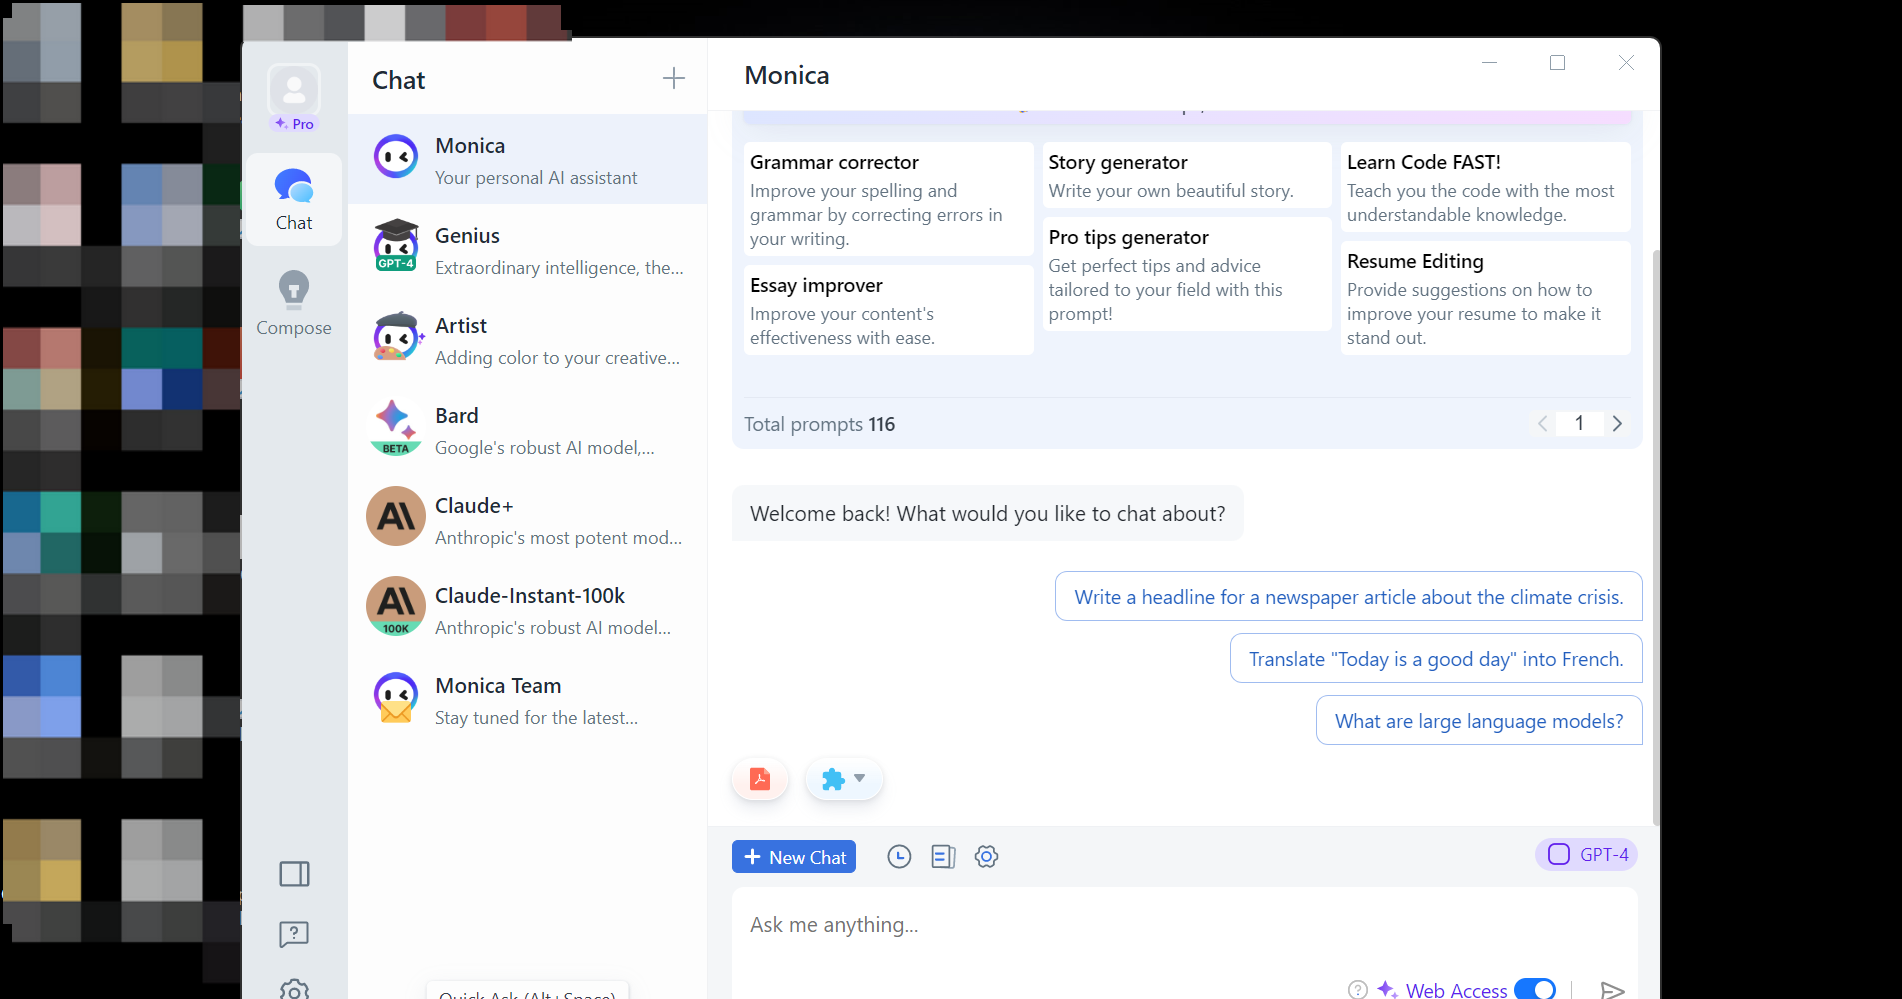Open the sidebar settings gear

click(x=294, y=989)
